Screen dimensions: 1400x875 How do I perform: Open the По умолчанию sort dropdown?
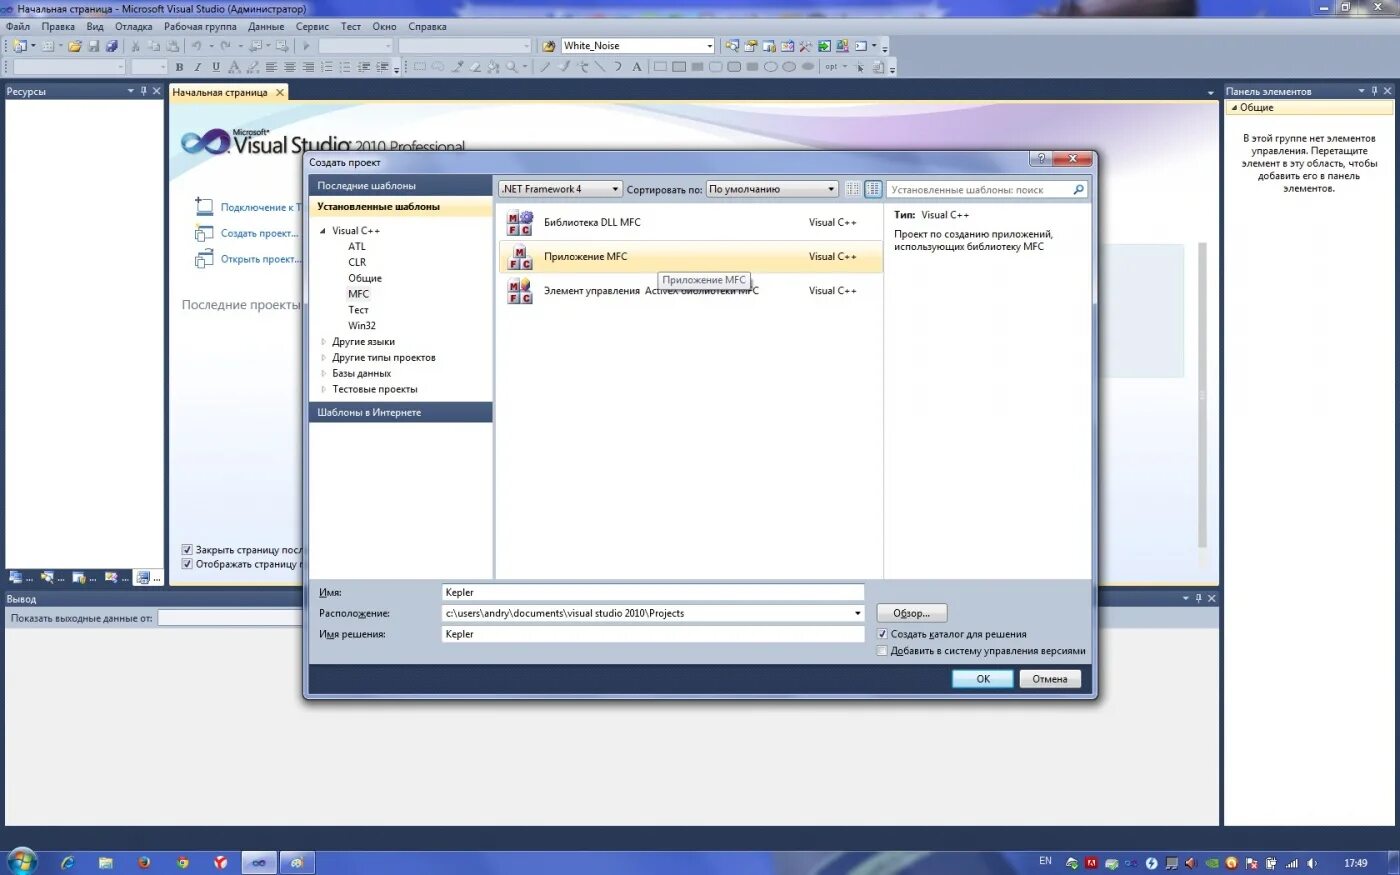[x=772, y=189]
